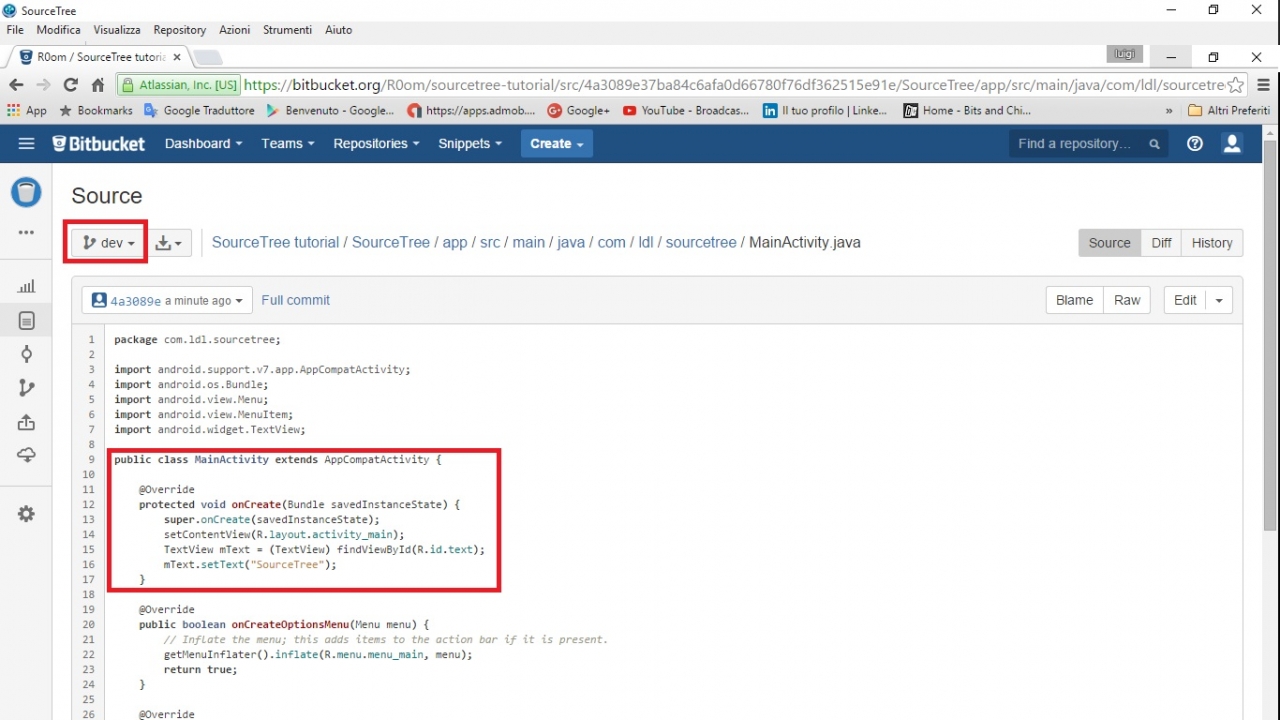The width and height of the screenshot is (1280, 720).
Task: Click the repository search magnifier icon
Action: [x=1154, y=144]
